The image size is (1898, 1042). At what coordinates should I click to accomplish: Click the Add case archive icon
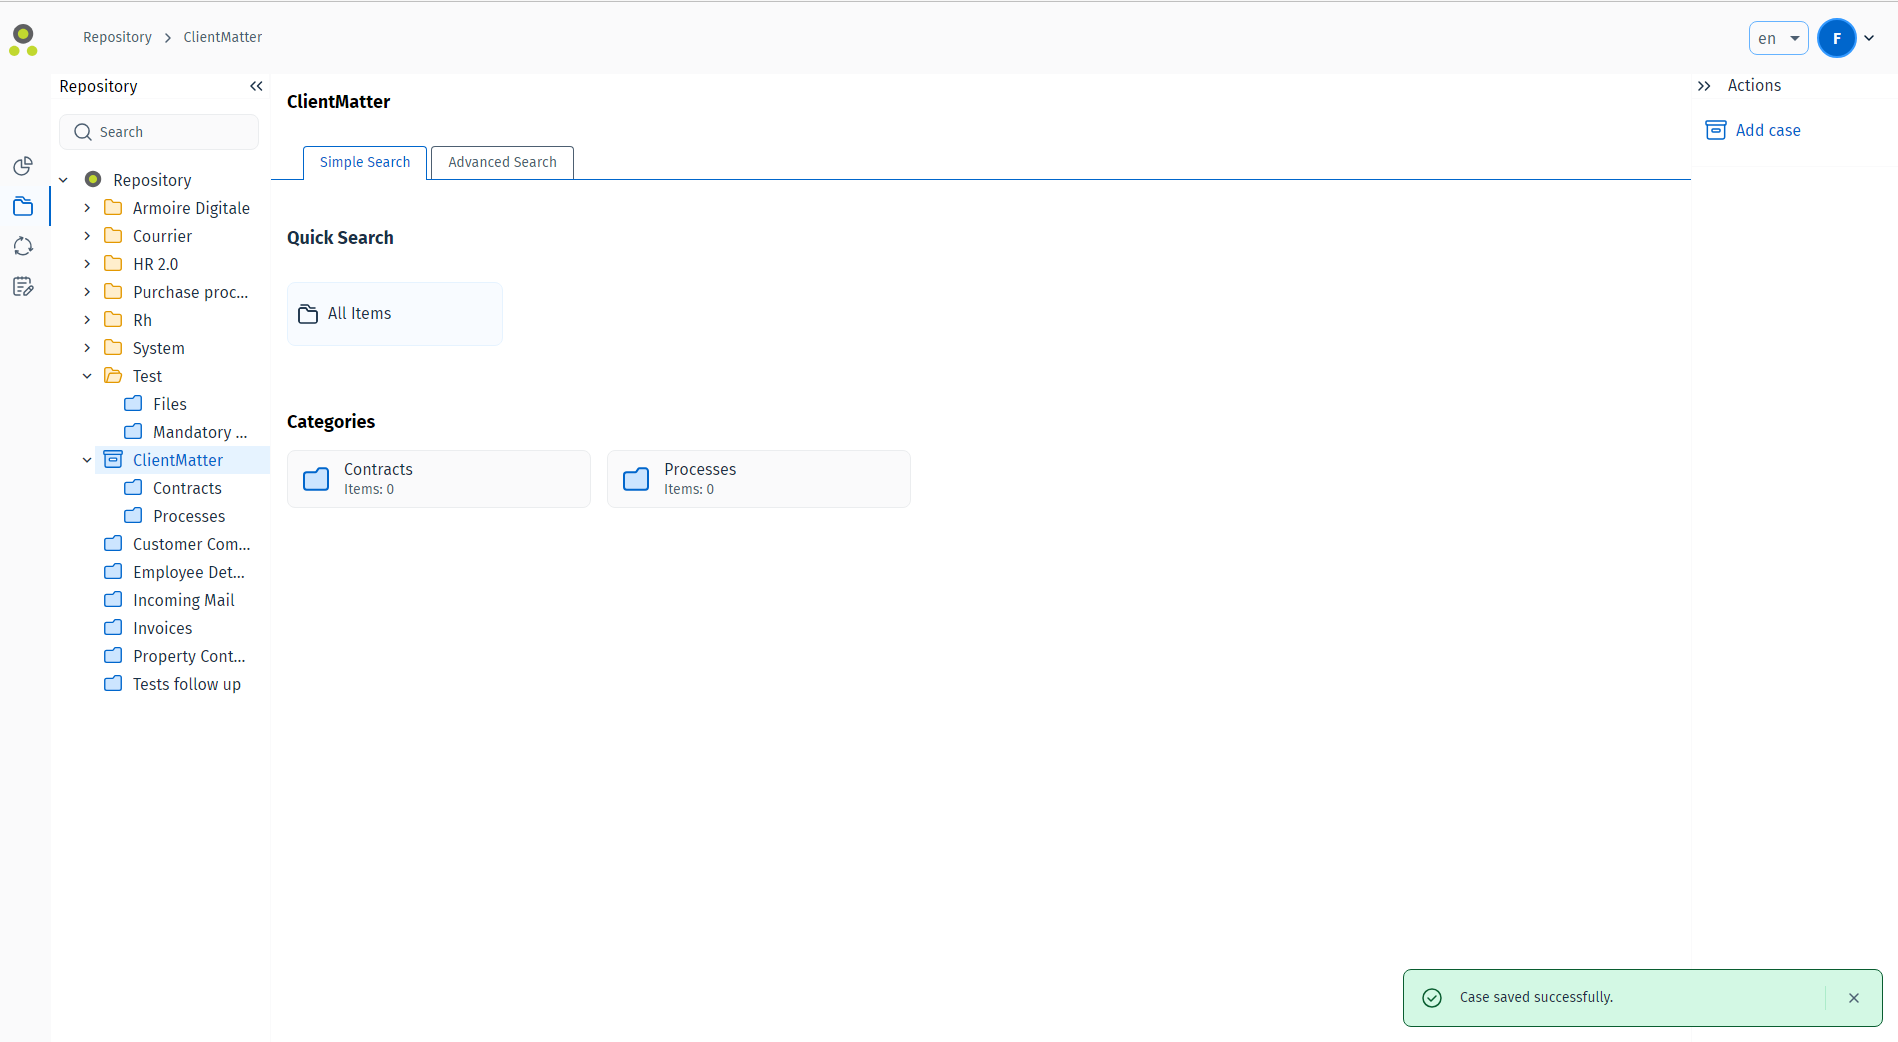click(1716, 130)
